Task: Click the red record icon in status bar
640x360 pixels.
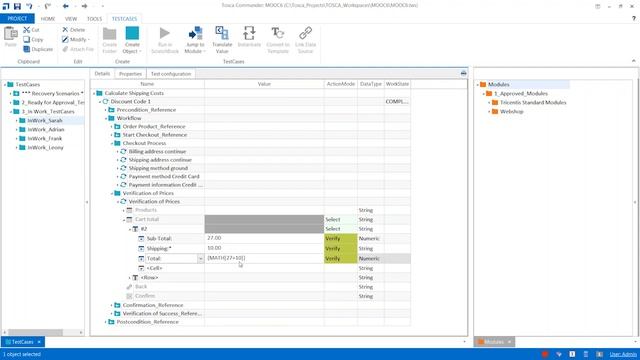Action: tap(544, 354)
